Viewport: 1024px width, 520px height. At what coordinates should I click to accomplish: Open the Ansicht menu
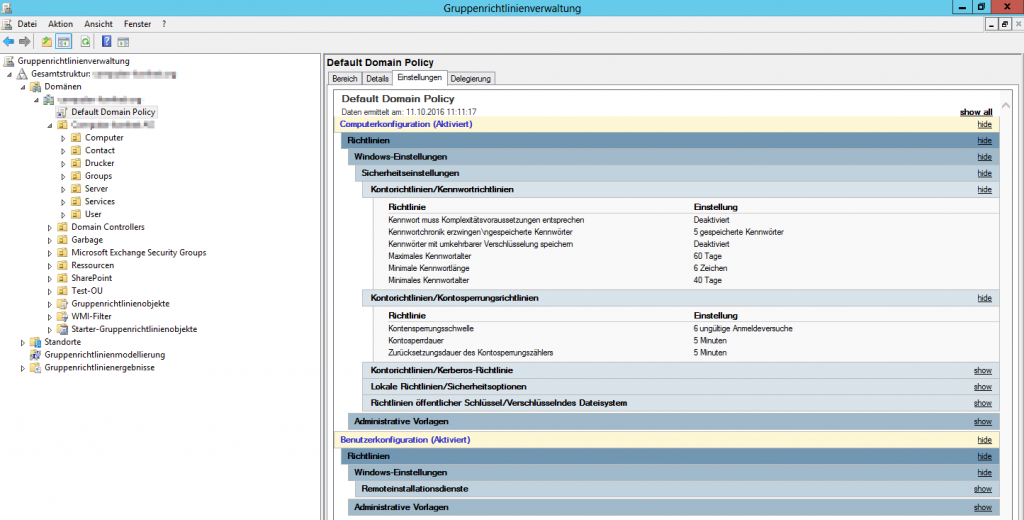pyautogui.click(x=99, y=24)
